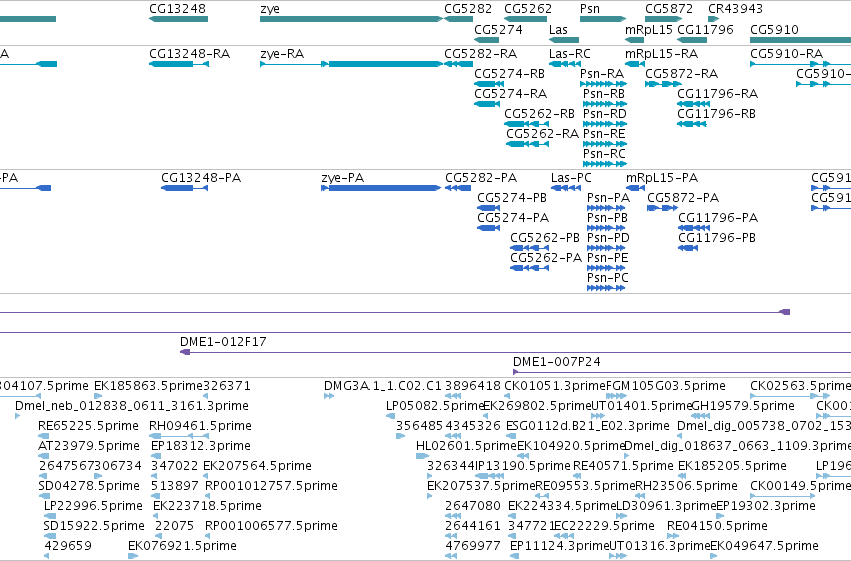Select the CG5872-PA protein label

click(x=683, y=198)
